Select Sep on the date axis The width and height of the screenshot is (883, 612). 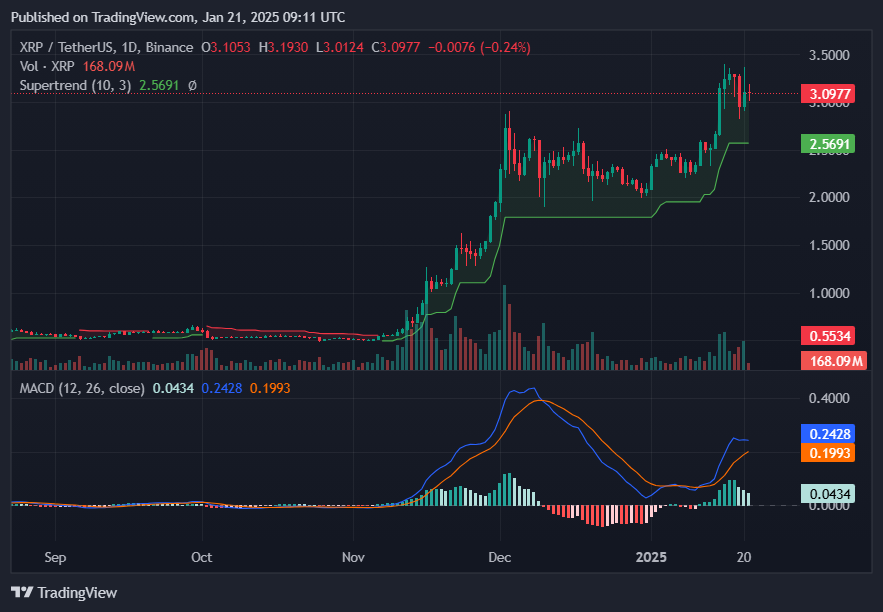point(55,557)
